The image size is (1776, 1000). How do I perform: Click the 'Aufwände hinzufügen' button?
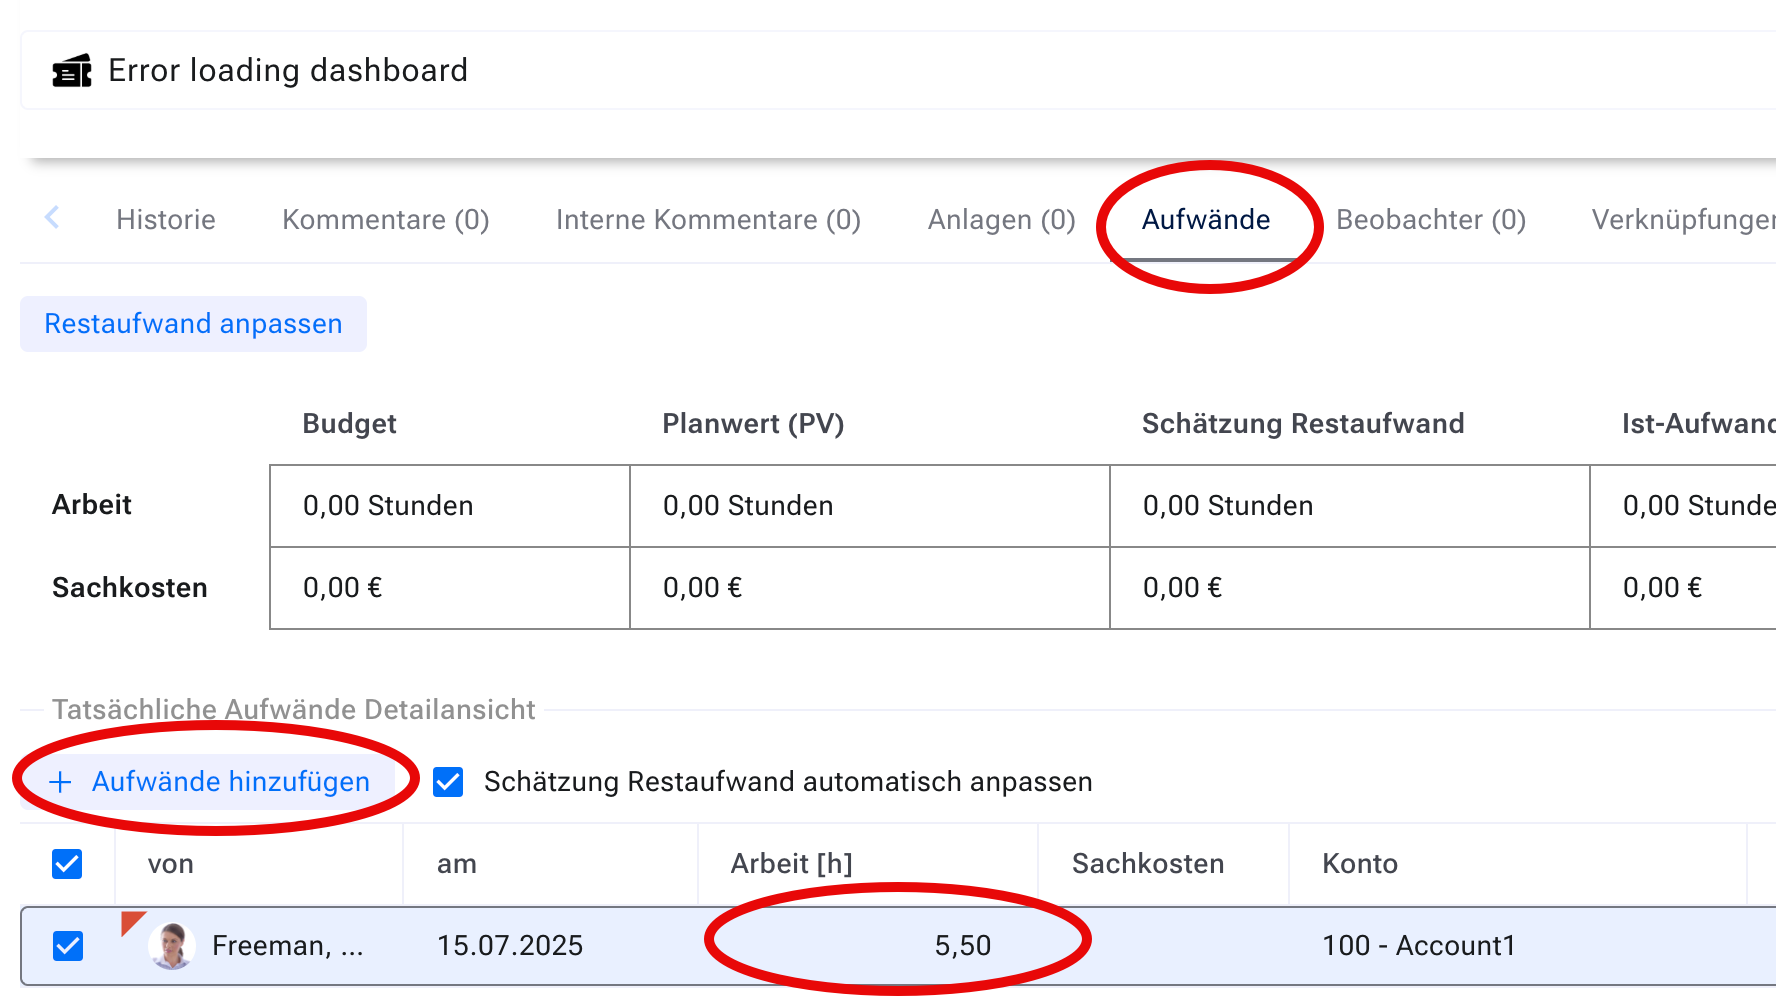[x=230, y=782]
